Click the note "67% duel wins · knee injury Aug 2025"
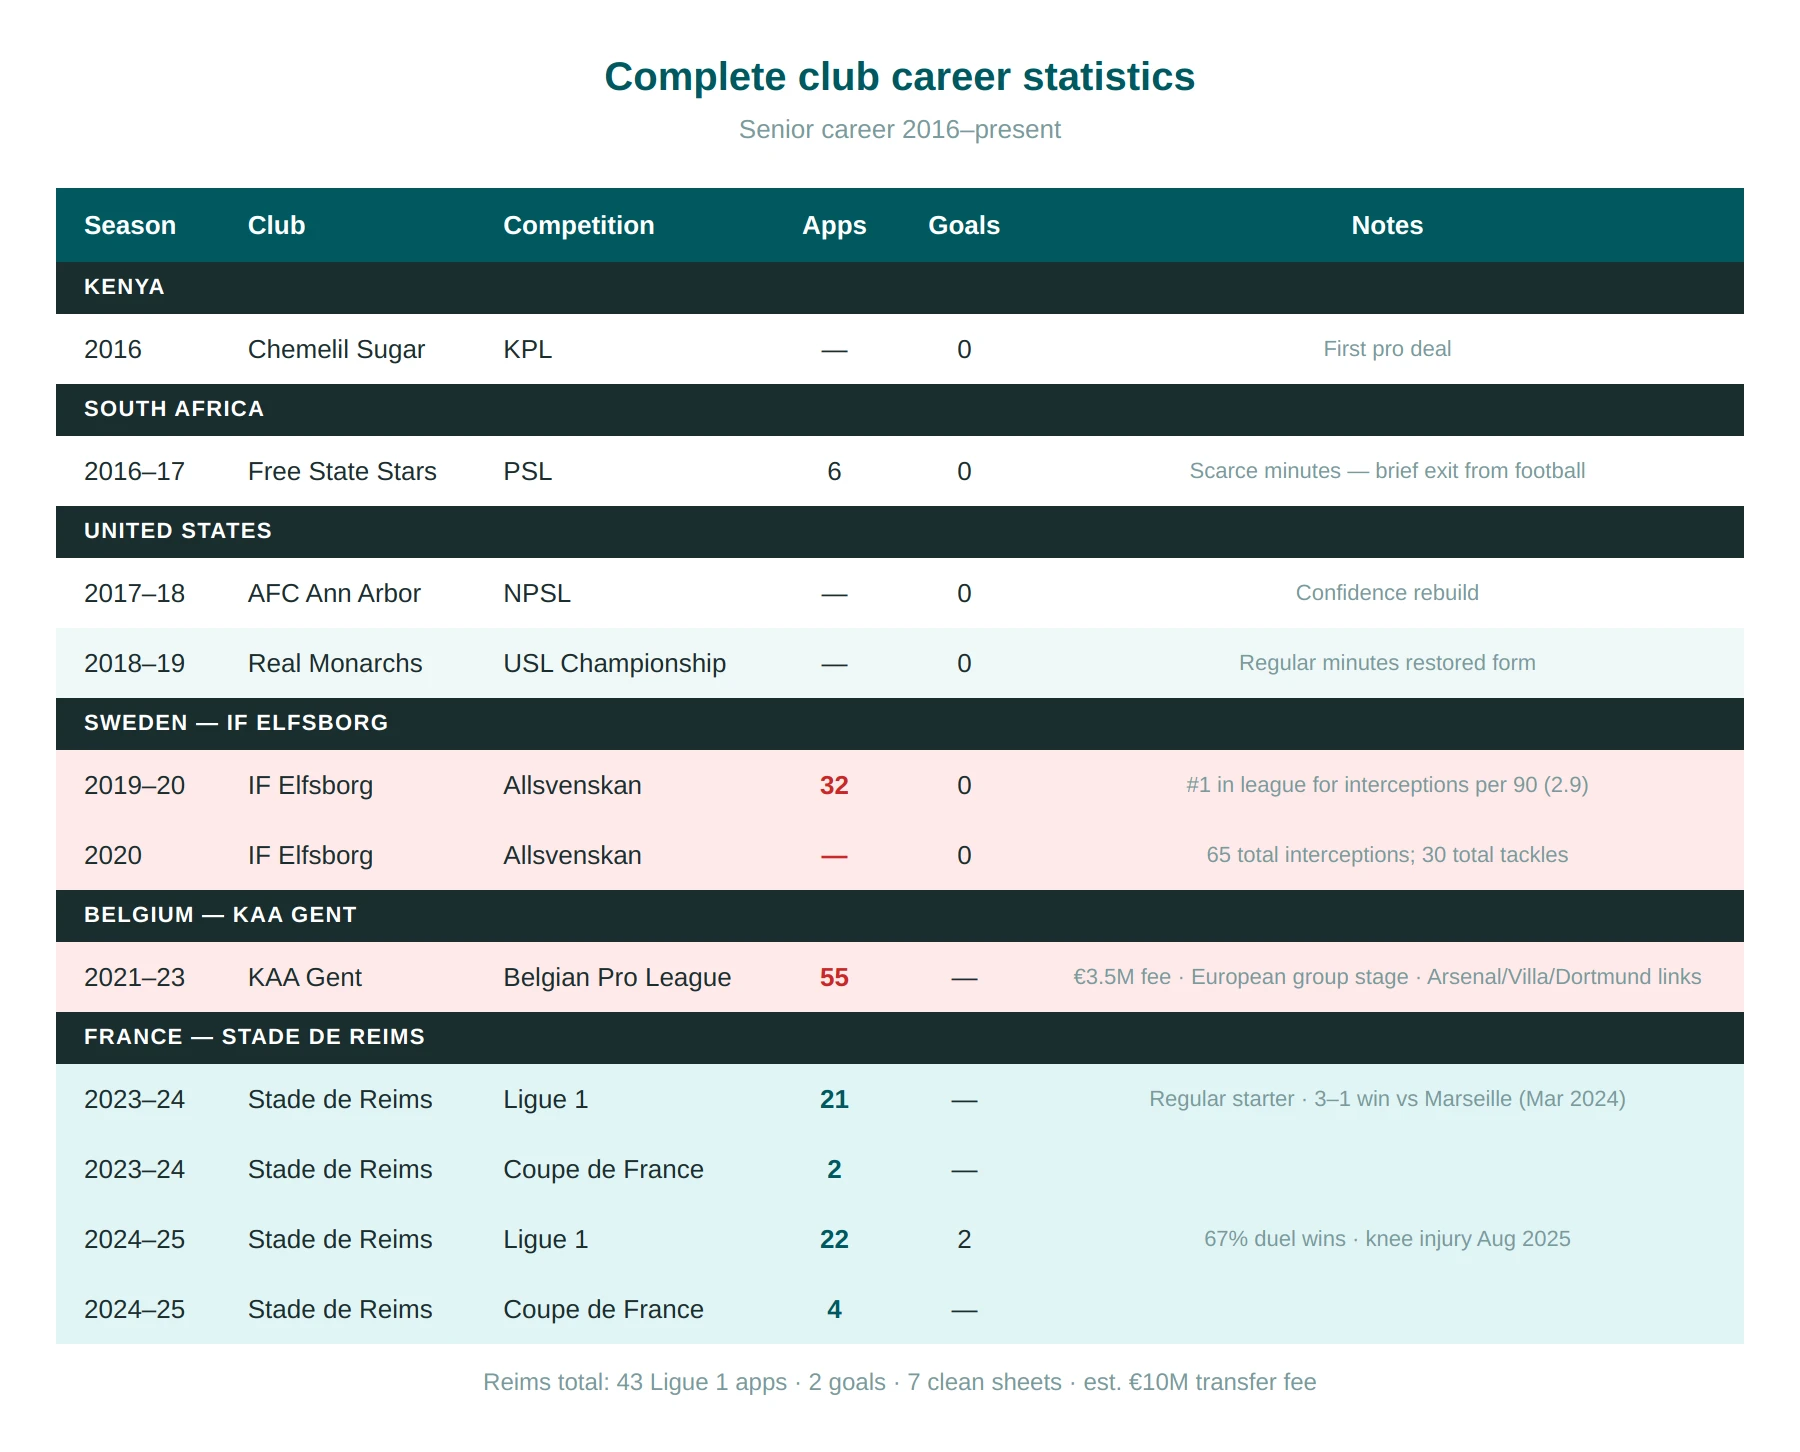Screen dimensions: 1800x1452 click(x=1387, y=1239)
